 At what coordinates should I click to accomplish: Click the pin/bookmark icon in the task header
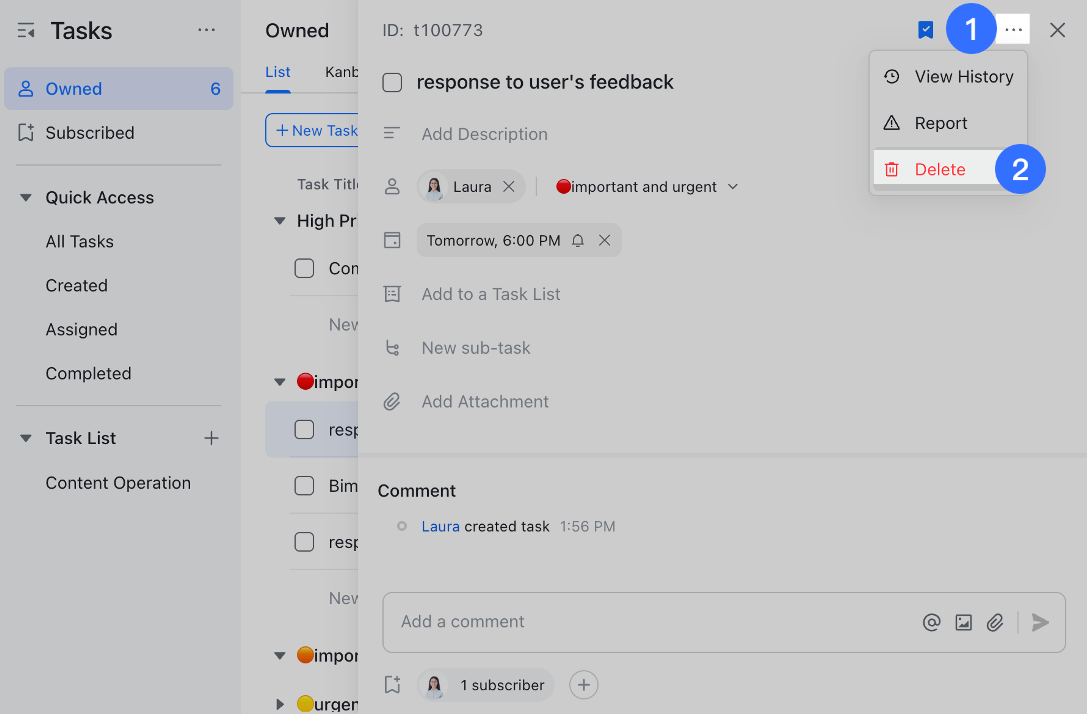coord(925,30)
